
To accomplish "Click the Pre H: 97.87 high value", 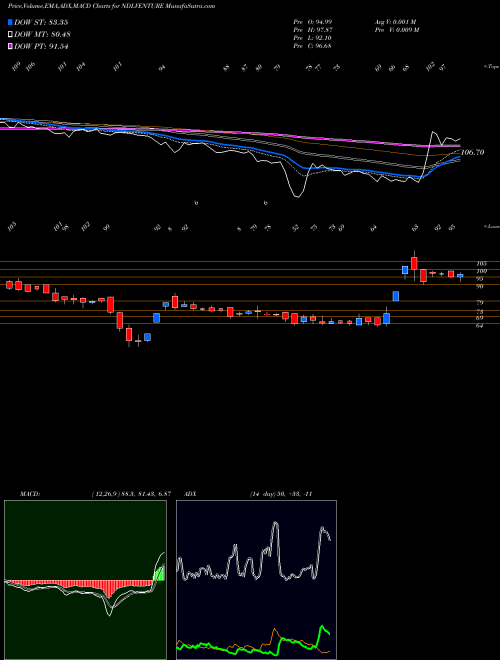I will (313, 30).
